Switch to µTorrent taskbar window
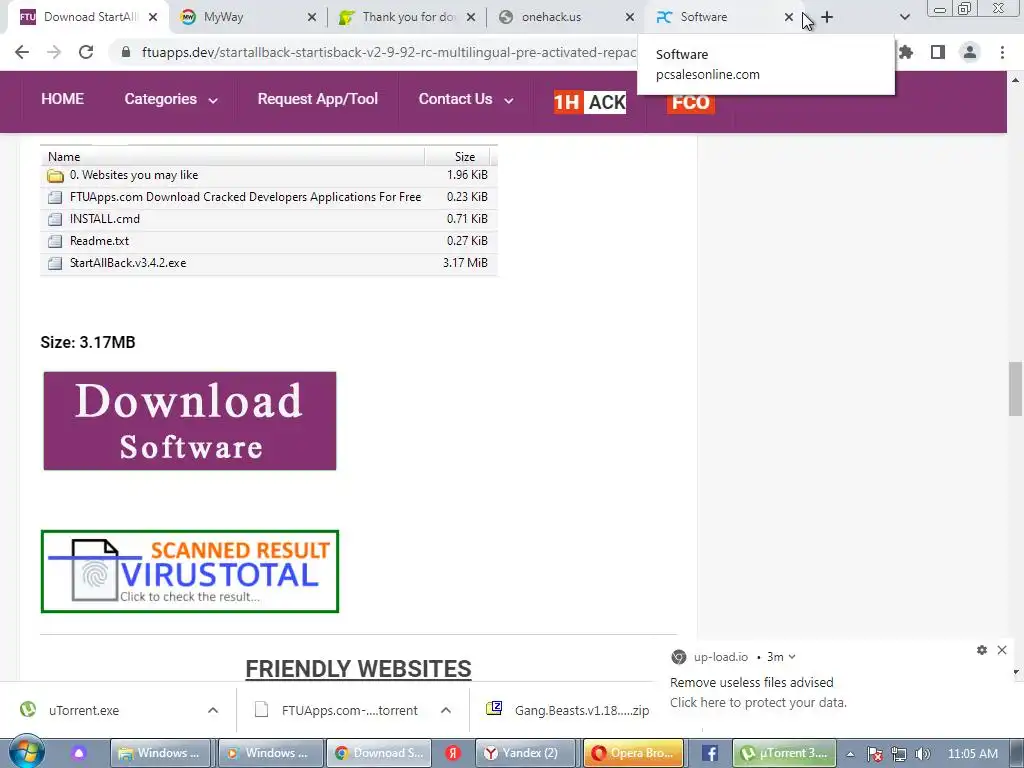1024x768 pixels. tap(784, 753)
